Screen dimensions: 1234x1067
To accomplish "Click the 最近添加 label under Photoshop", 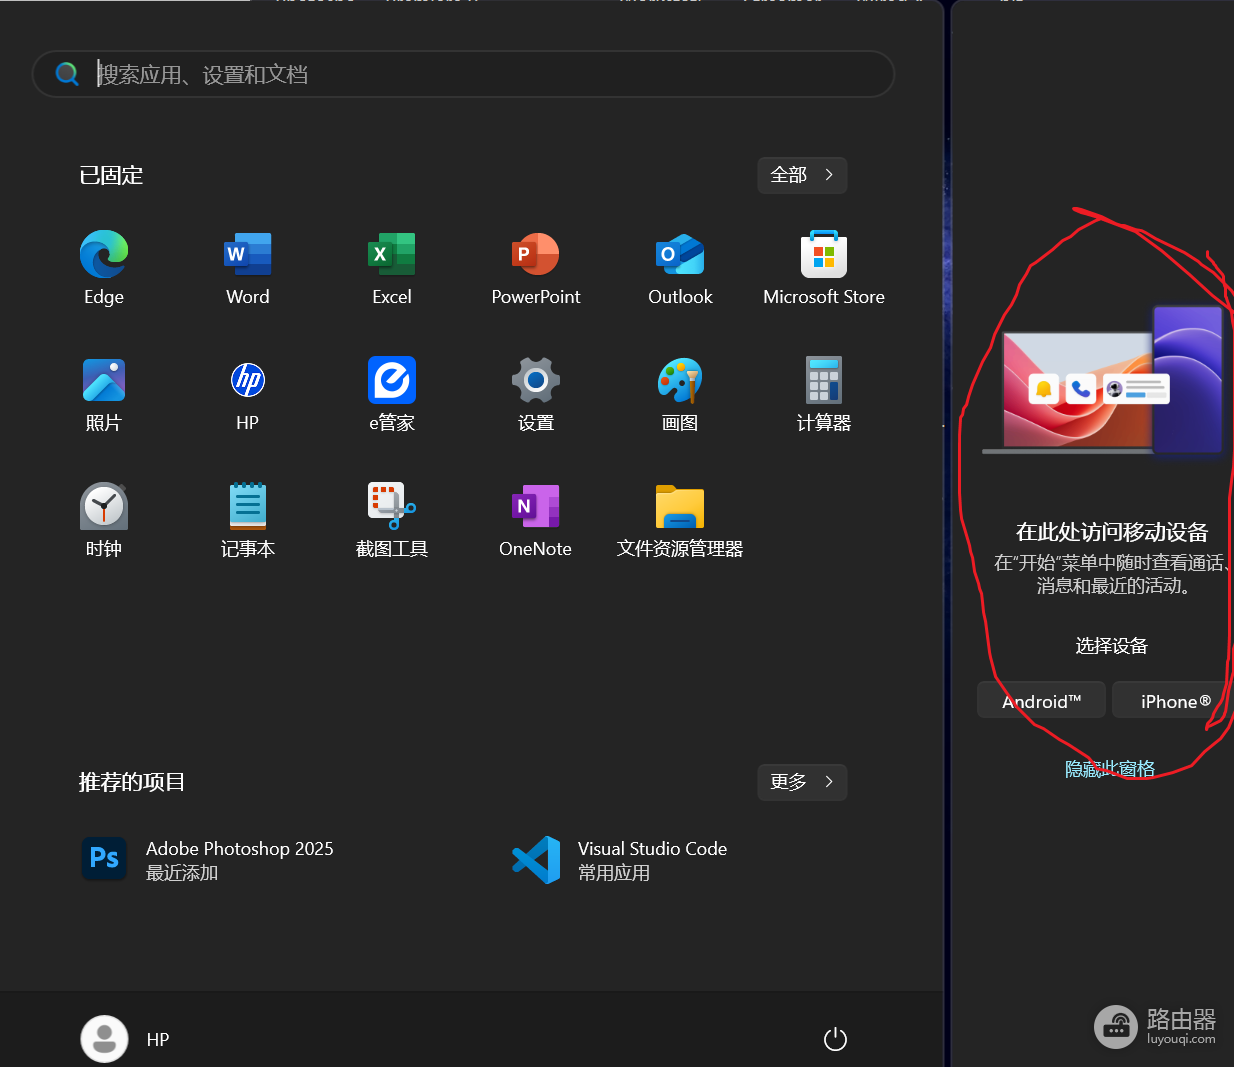I will tap(182, 873).
